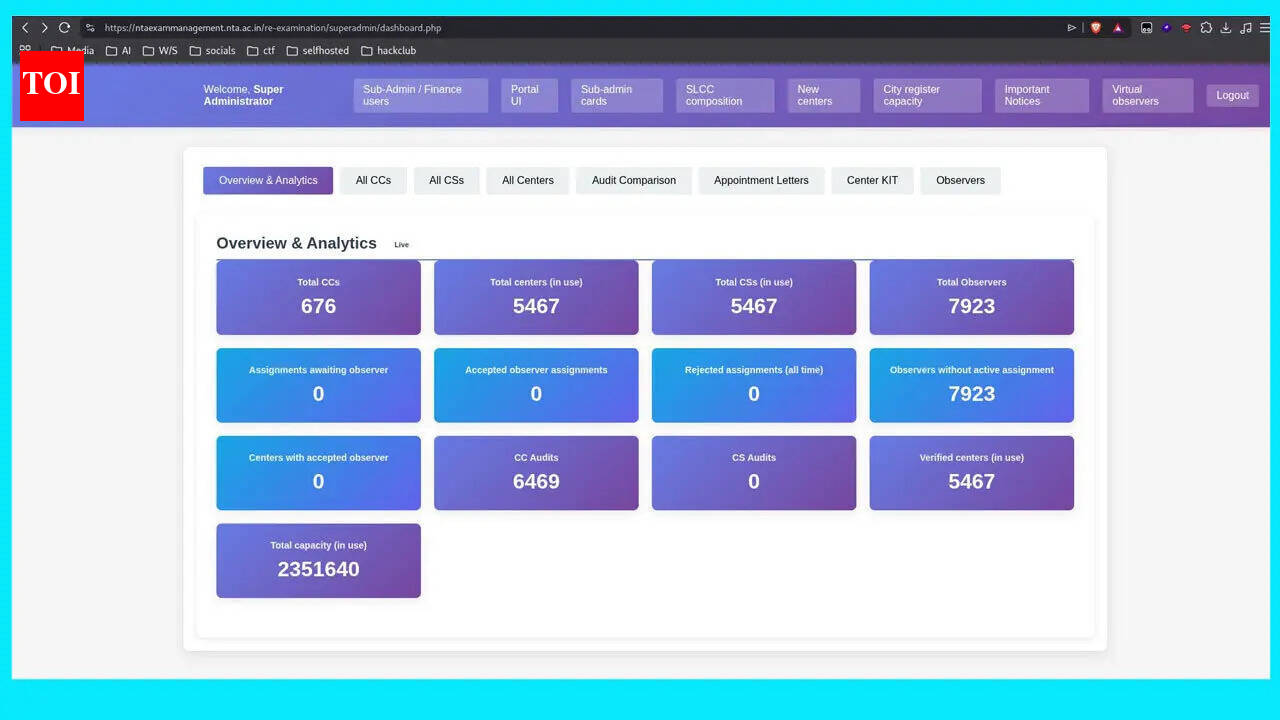Click the Welcome, Super Administrator text
The image size is (1280, 720).
click(x=243, y=95)
